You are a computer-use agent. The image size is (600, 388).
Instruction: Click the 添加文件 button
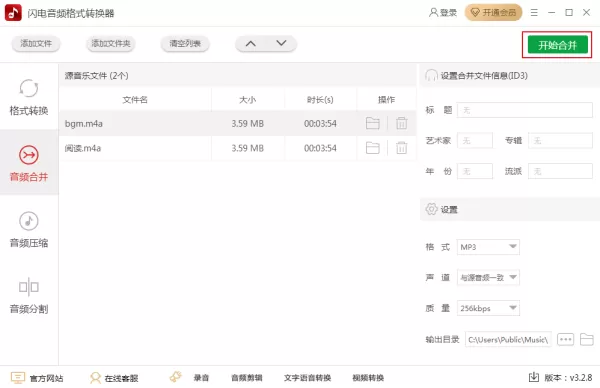[36, 43]
